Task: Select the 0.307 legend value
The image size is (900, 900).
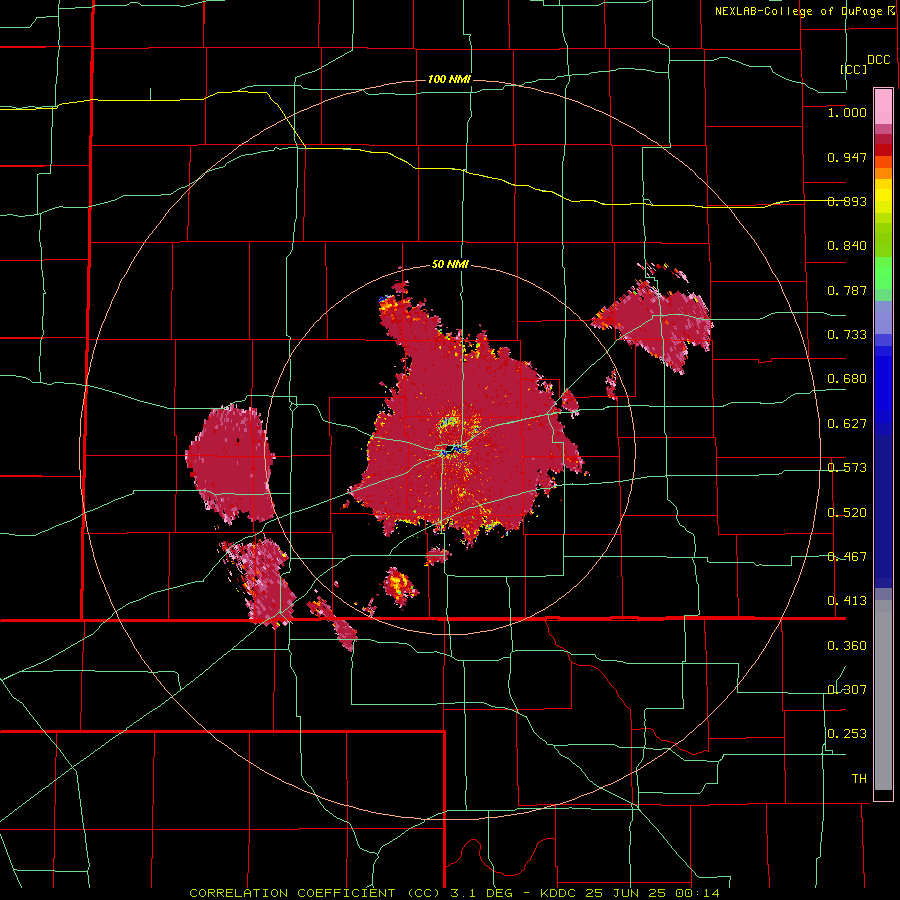Action: click(x=847, y=689)
